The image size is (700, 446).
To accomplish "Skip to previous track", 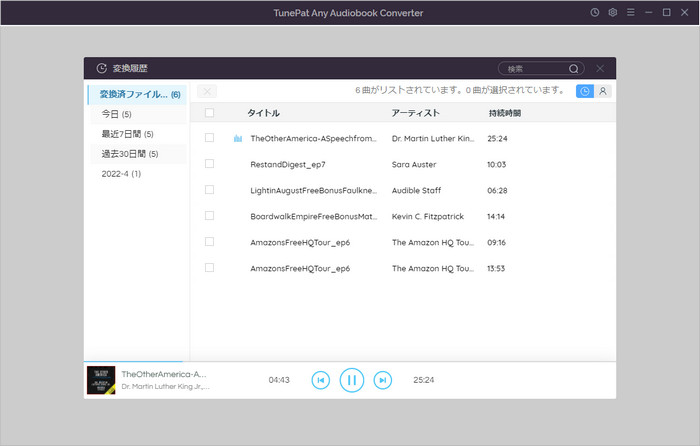I will [321, 380].
